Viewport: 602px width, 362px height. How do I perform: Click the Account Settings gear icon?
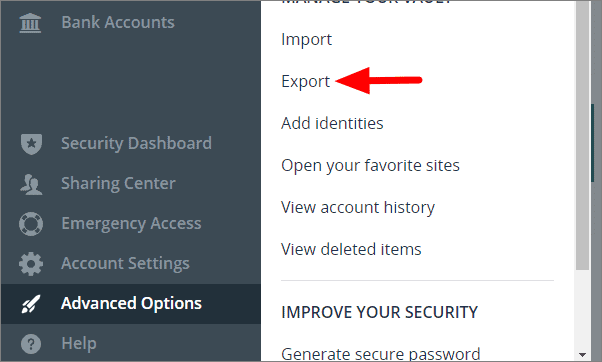pyautogui.click(x=31, y=264)
